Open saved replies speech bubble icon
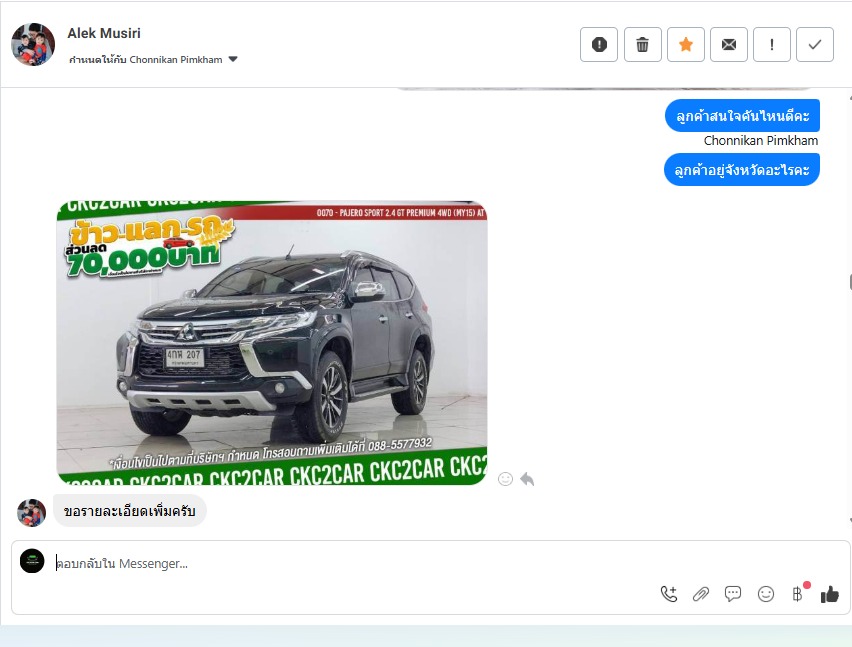Screen dimensions: 852x647 [x=733, y=594]
